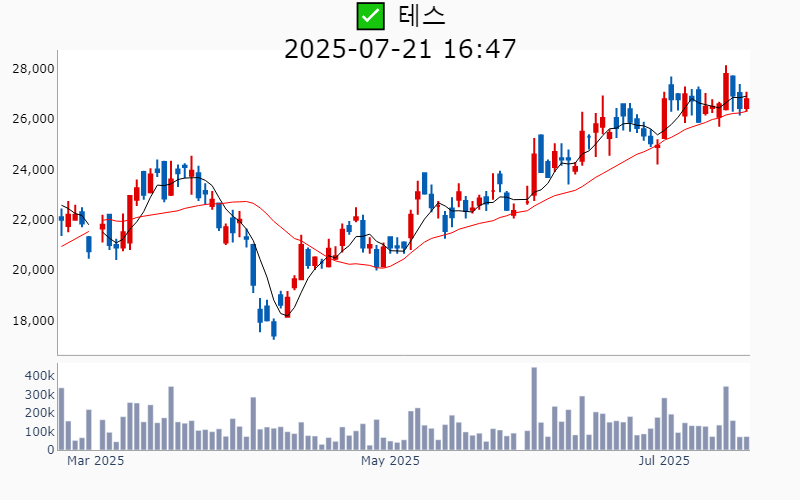Click the 400k volume axis label
800x500 pixels.
coord(40,376)
